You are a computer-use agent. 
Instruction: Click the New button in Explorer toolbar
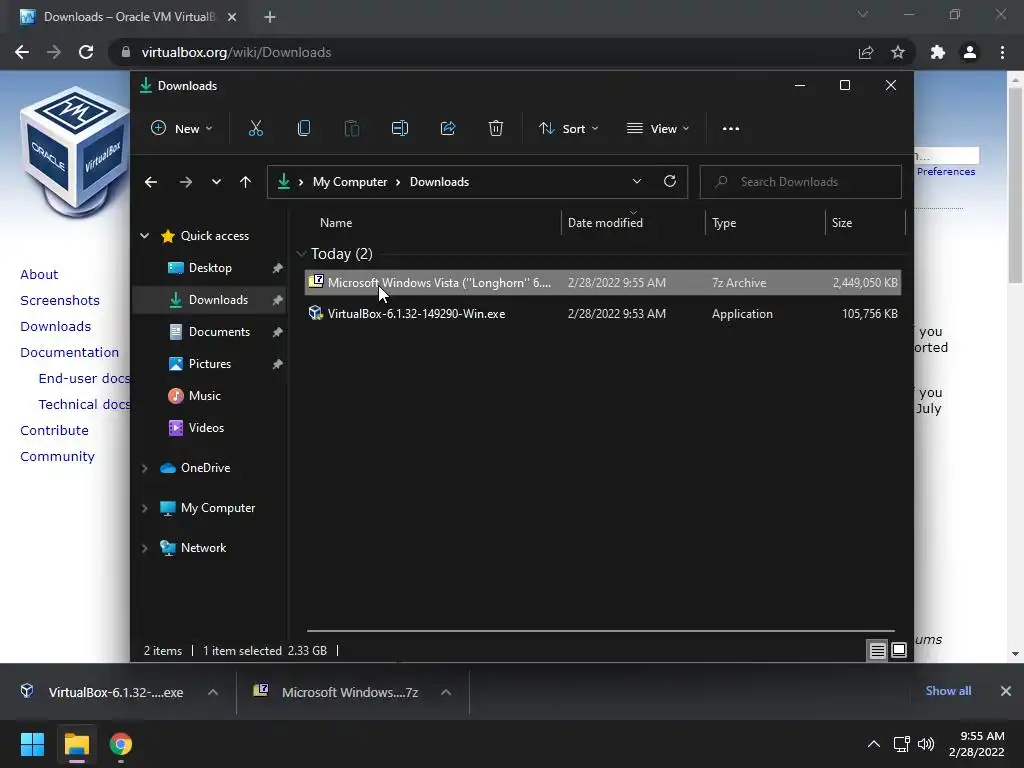click(x=182, y=129)
